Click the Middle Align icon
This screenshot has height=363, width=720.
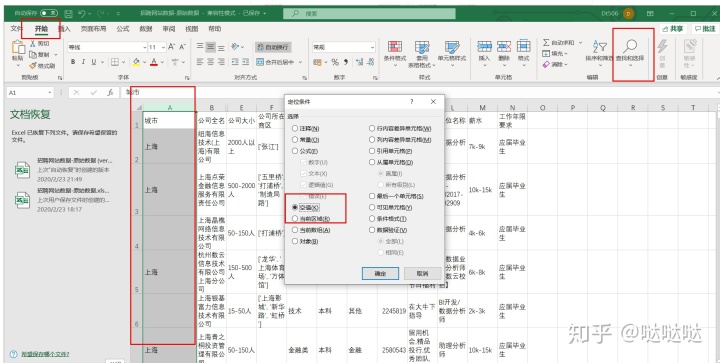211,47
